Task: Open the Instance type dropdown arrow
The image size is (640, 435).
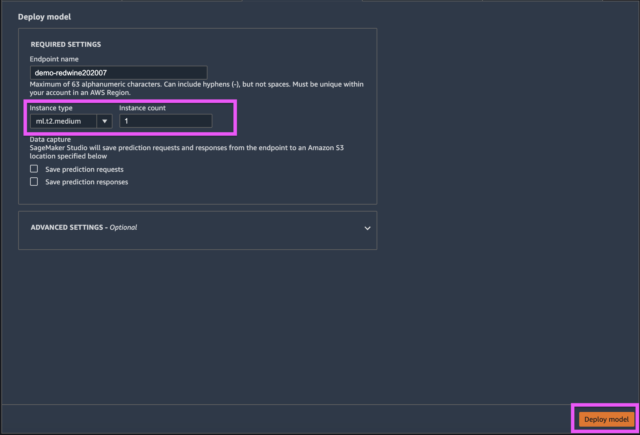Action: coord(104,121)
